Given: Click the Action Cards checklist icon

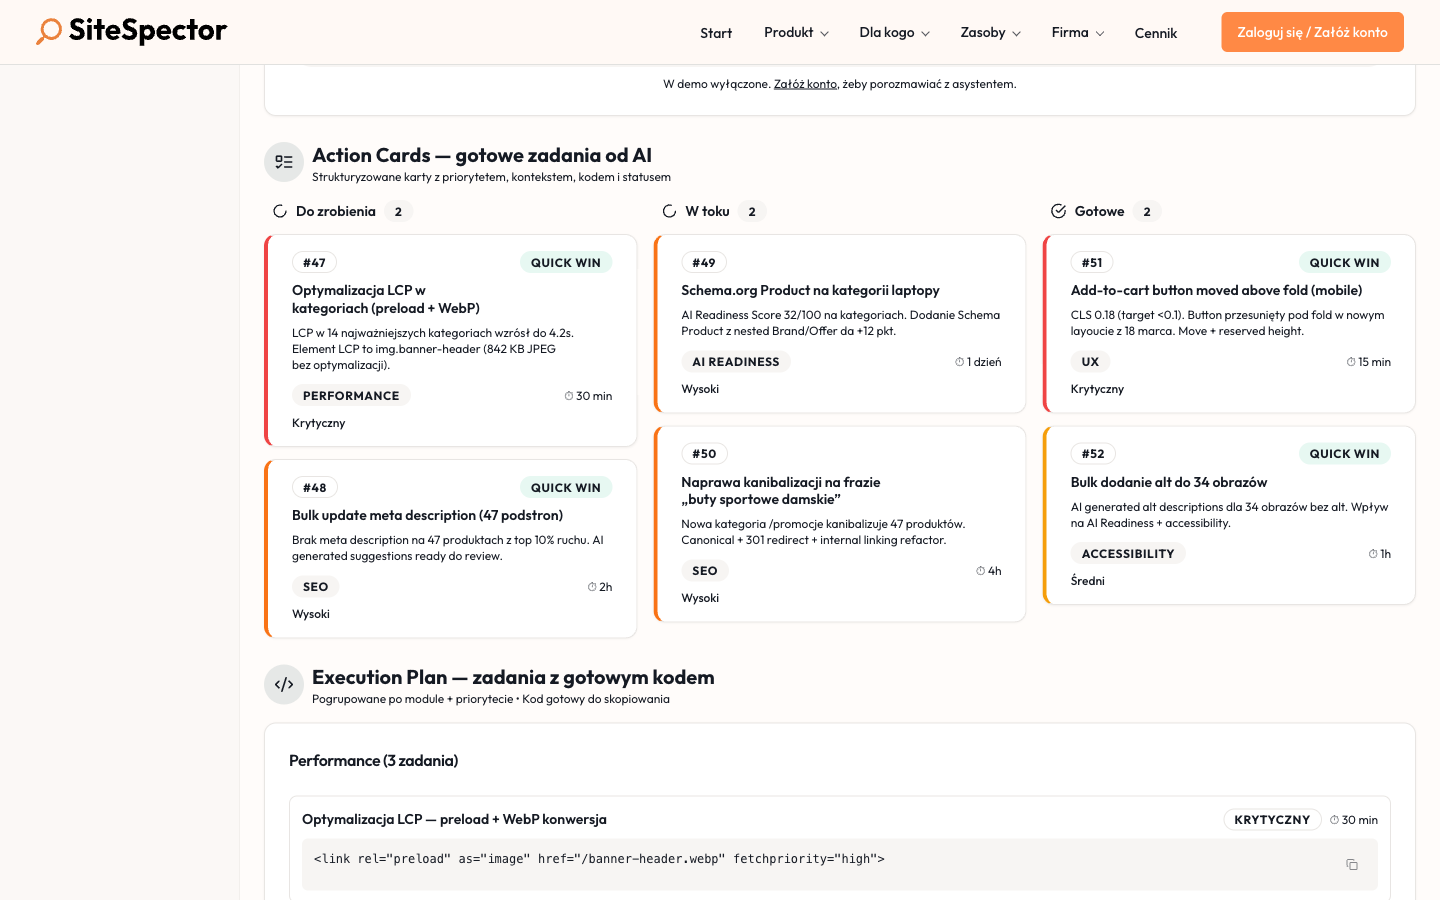Looking at the screenshot, I should [284, 161].
